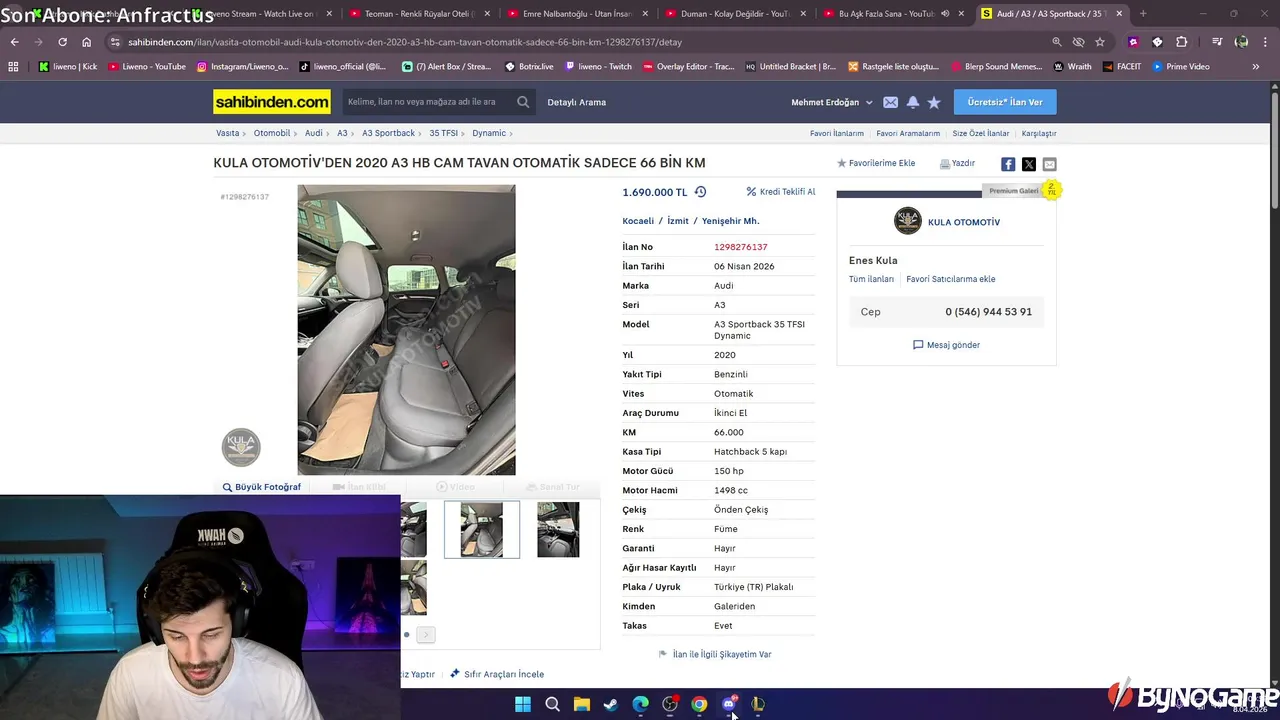The width and height of the screenshot is (1280, 720).
Task: Click Sıfır Araçları İncele link
Action: click(497, 674)
